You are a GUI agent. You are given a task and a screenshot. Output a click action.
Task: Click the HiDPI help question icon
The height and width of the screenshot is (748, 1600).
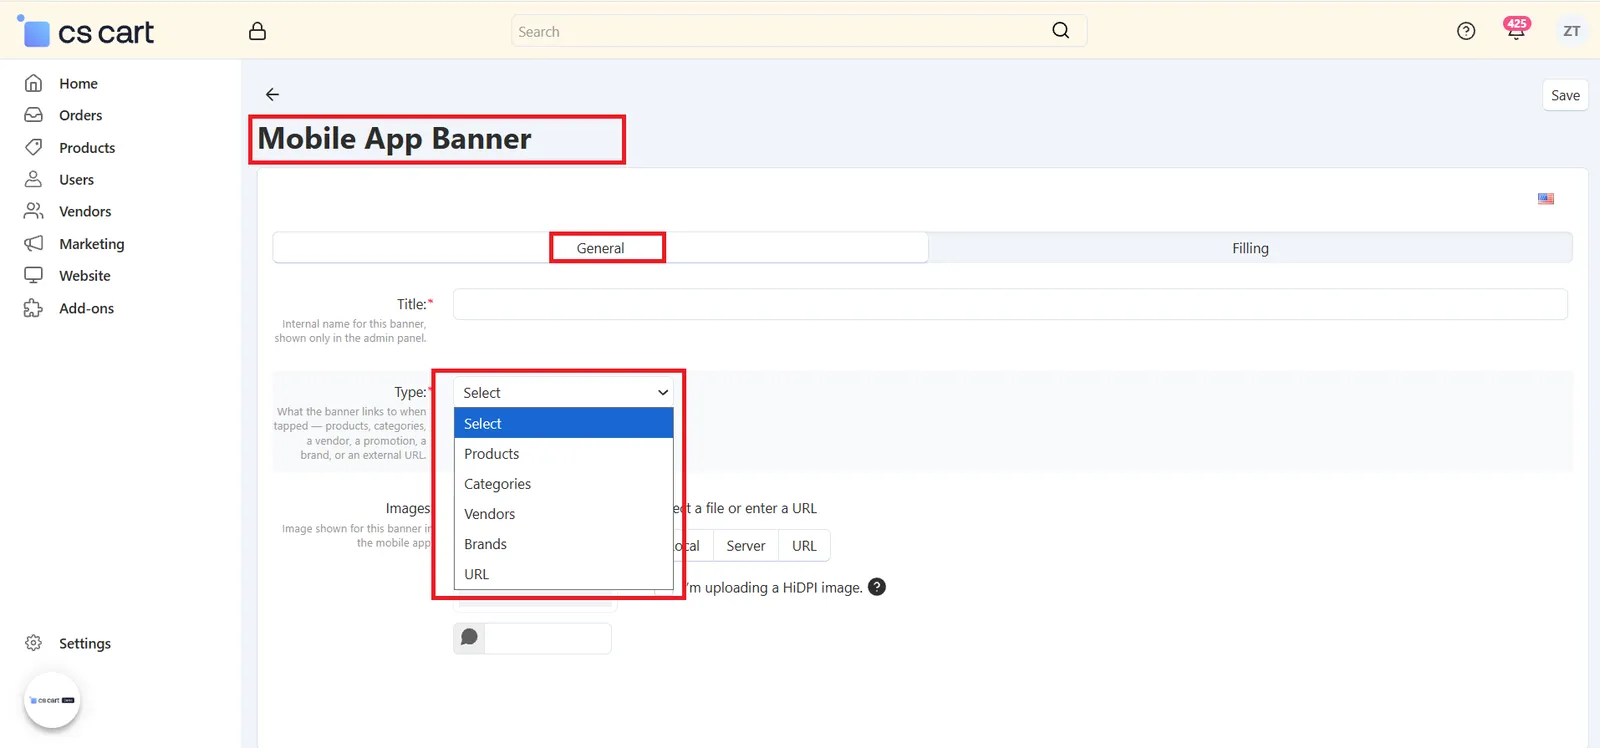(x=877, y=587)
